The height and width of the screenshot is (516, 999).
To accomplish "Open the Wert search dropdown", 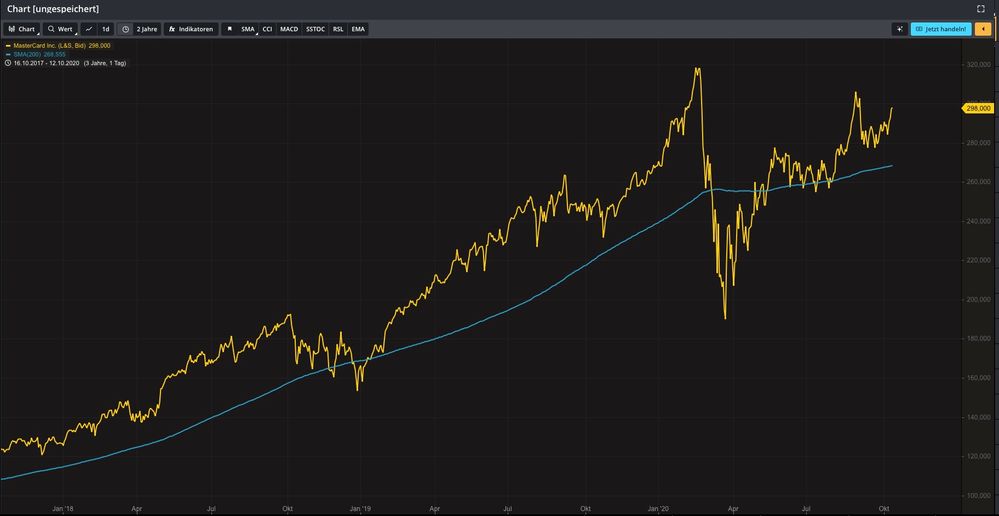I will (x=60, y=29).
